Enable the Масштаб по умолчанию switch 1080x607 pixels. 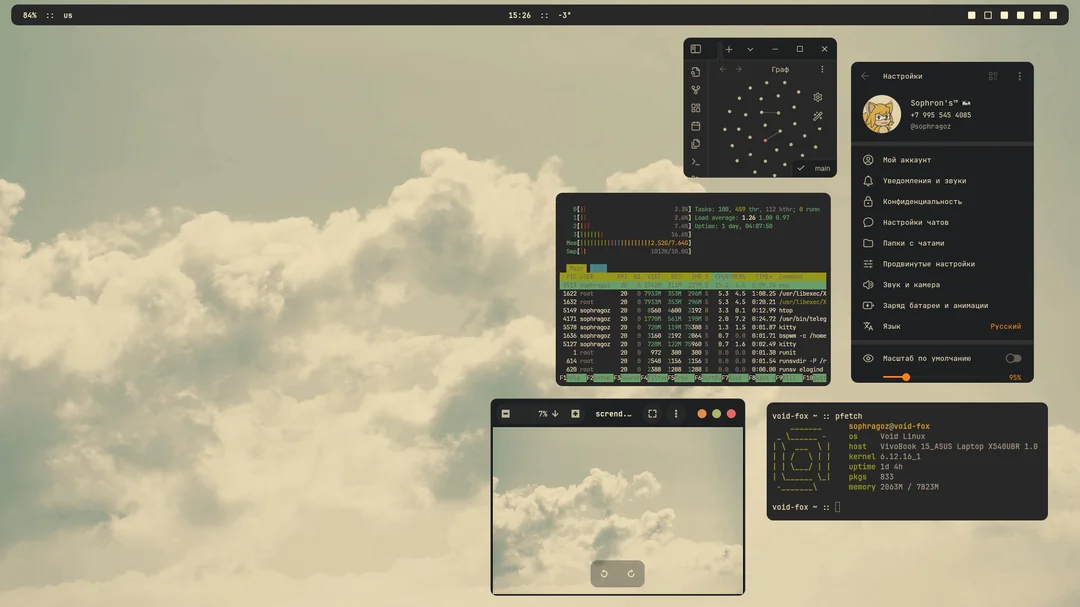pyautogui.click(x=1013, y=358)
